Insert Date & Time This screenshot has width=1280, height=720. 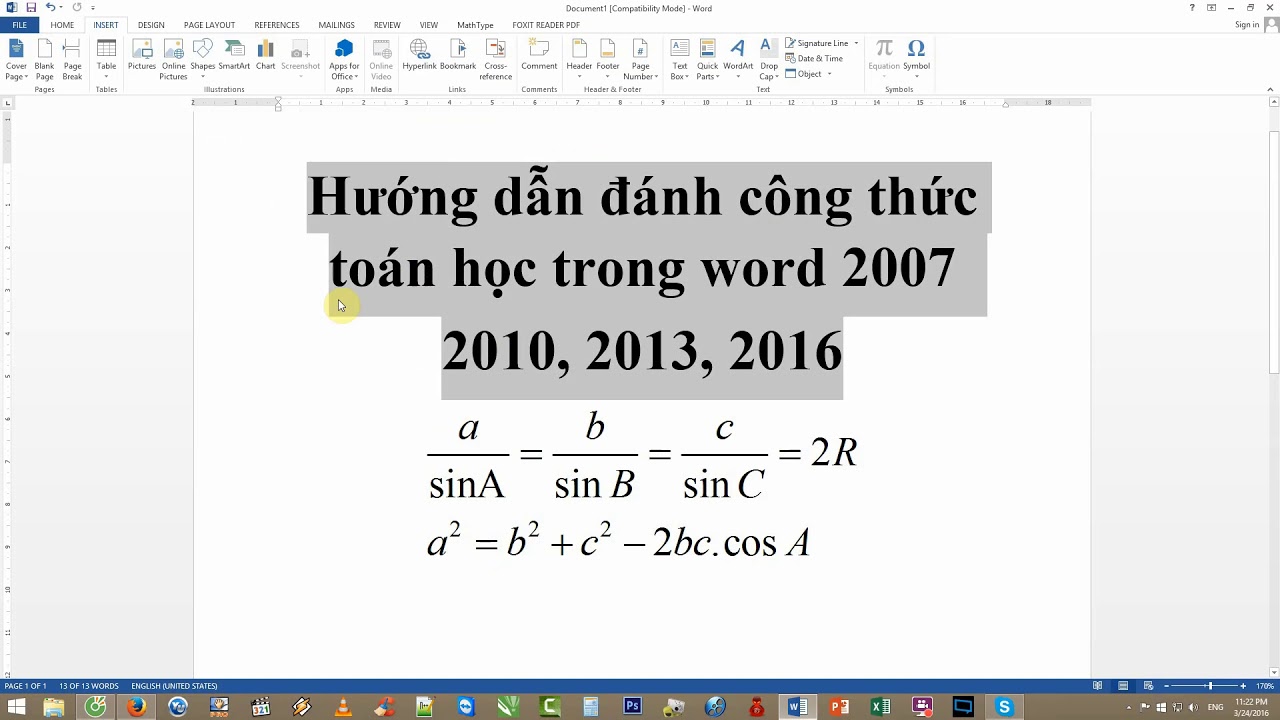[x=814, y=58]
